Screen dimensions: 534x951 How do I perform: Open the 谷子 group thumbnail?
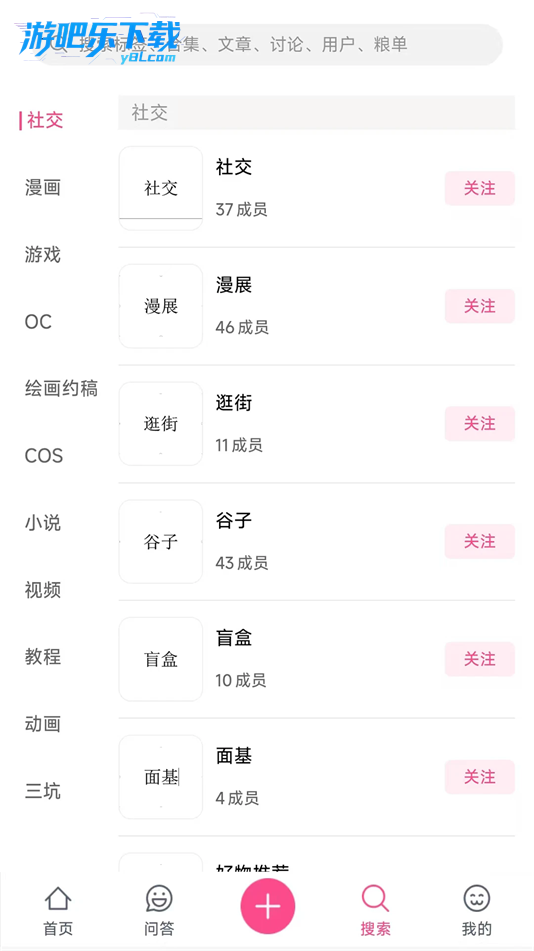click(x=161, y=542)
